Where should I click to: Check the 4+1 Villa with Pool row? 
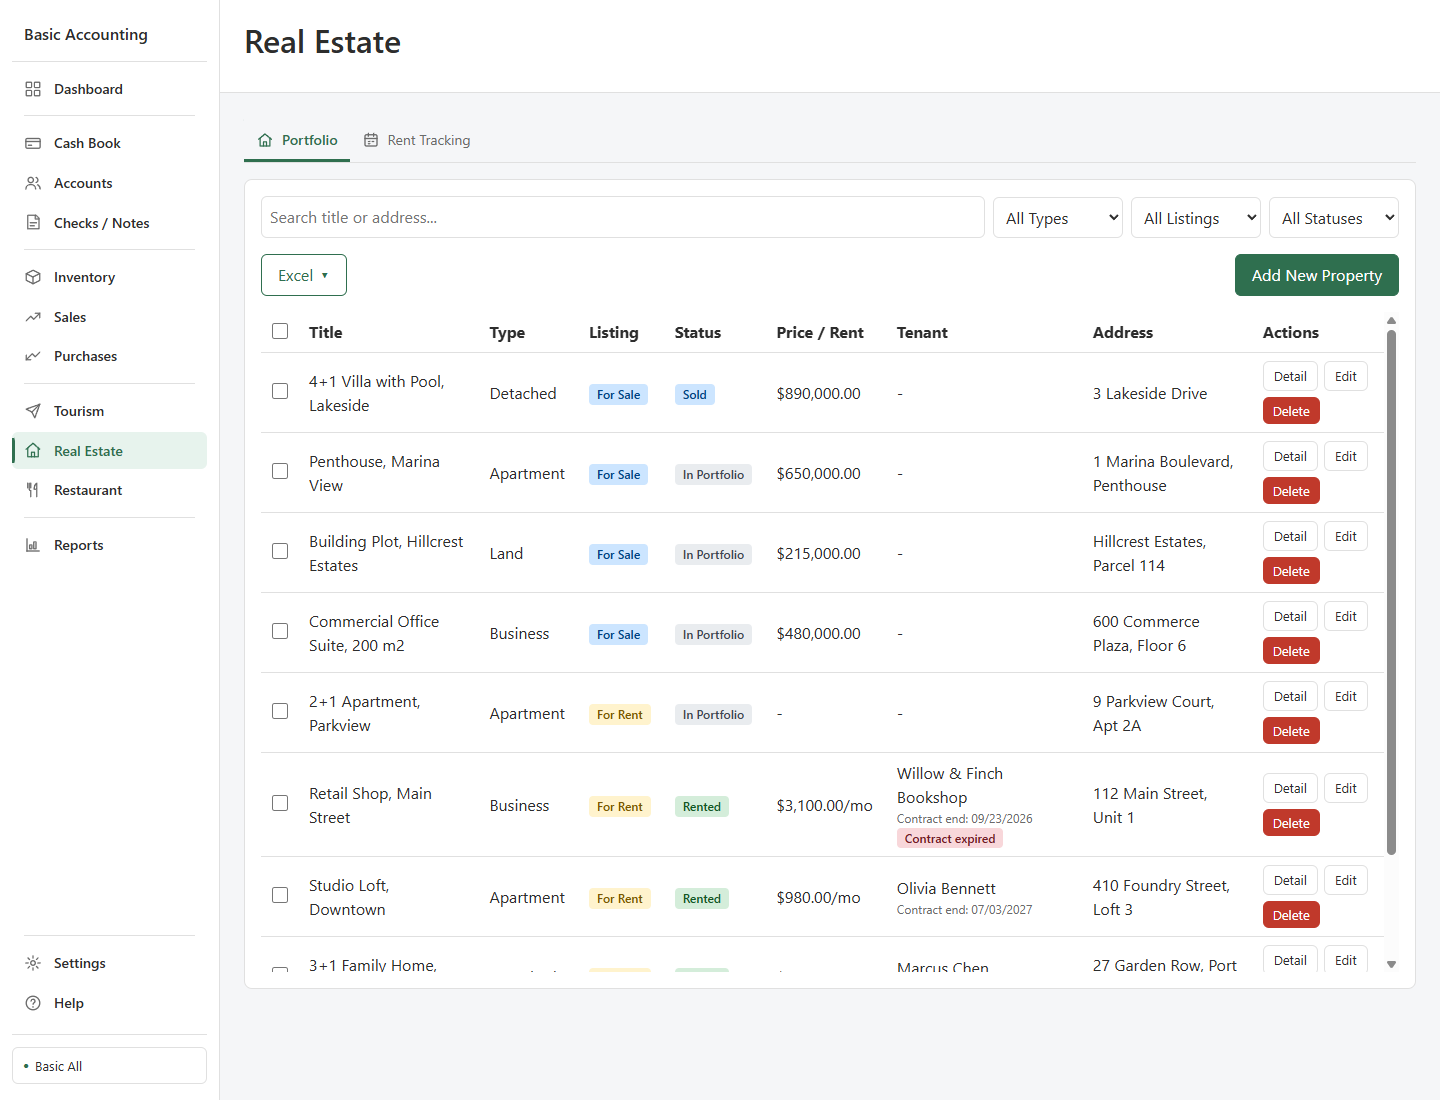(x=280, y=391)
